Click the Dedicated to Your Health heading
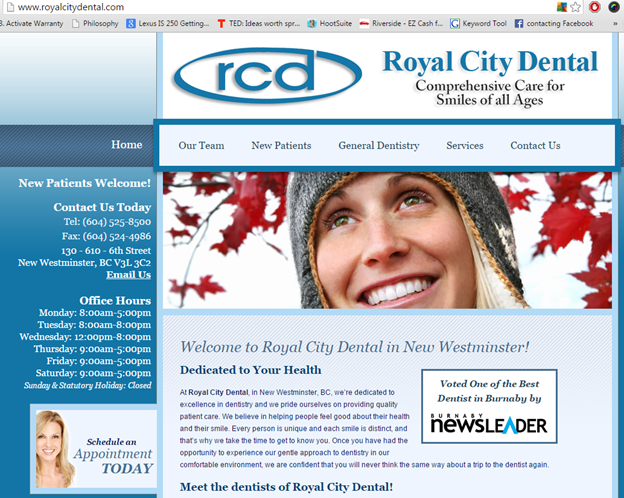 pyautogui.click(x=250, y=370)
